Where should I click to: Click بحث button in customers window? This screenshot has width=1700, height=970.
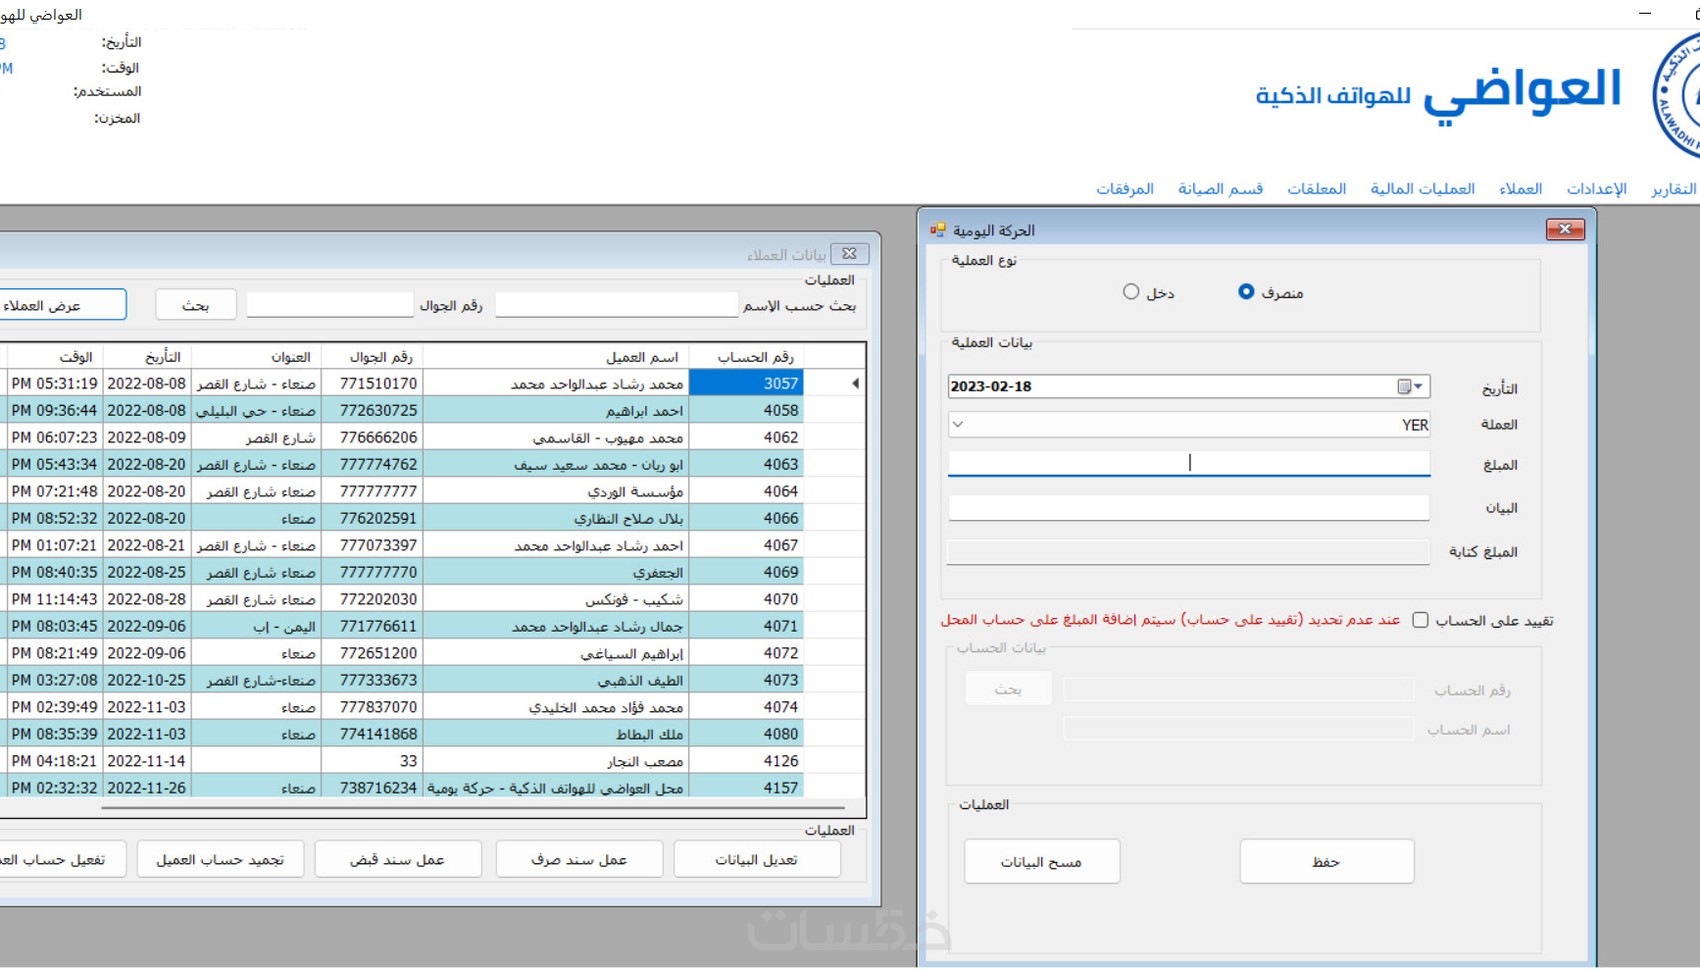click(x=196, y=305)
